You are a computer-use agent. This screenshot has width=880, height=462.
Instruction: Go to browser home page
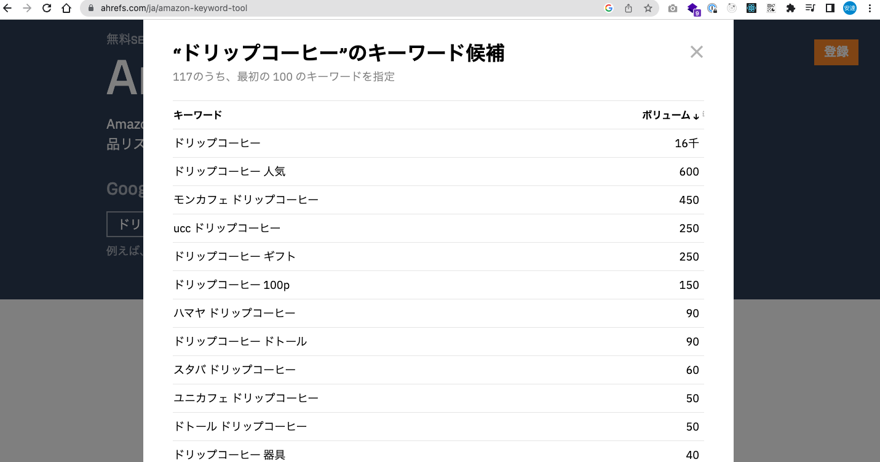[66, 8]
